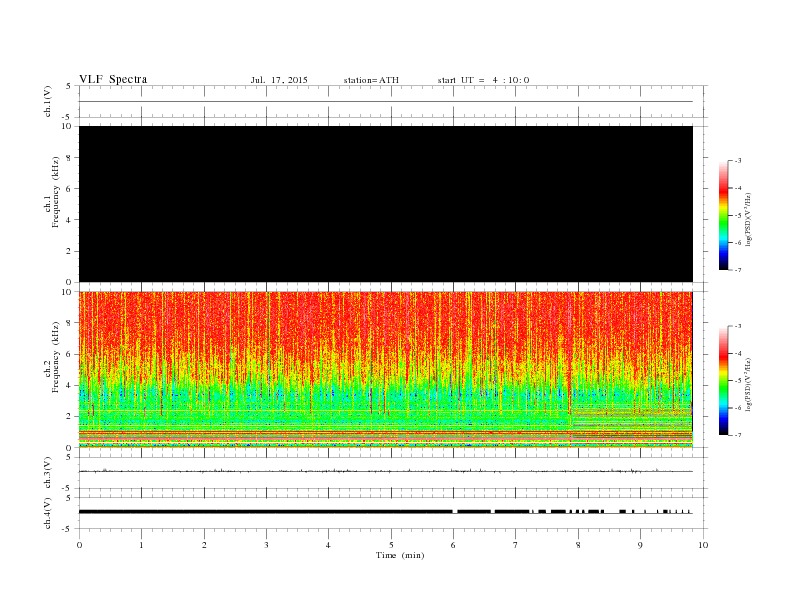Click the "-3" tick on upper color bar

pyautogui.click(x=738, y=161)
